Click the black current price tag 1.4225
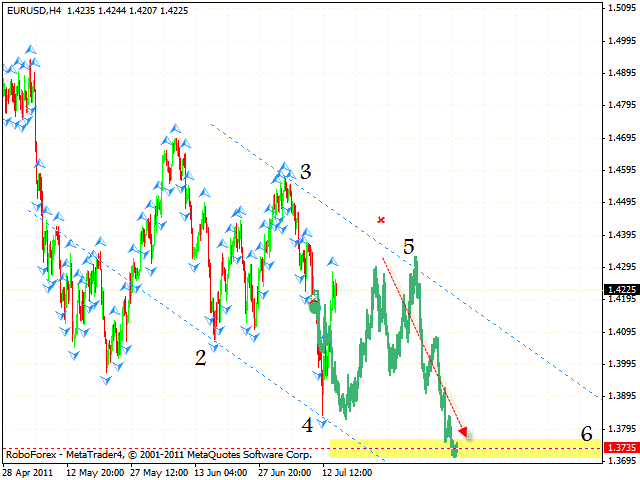 coord(621,290)
